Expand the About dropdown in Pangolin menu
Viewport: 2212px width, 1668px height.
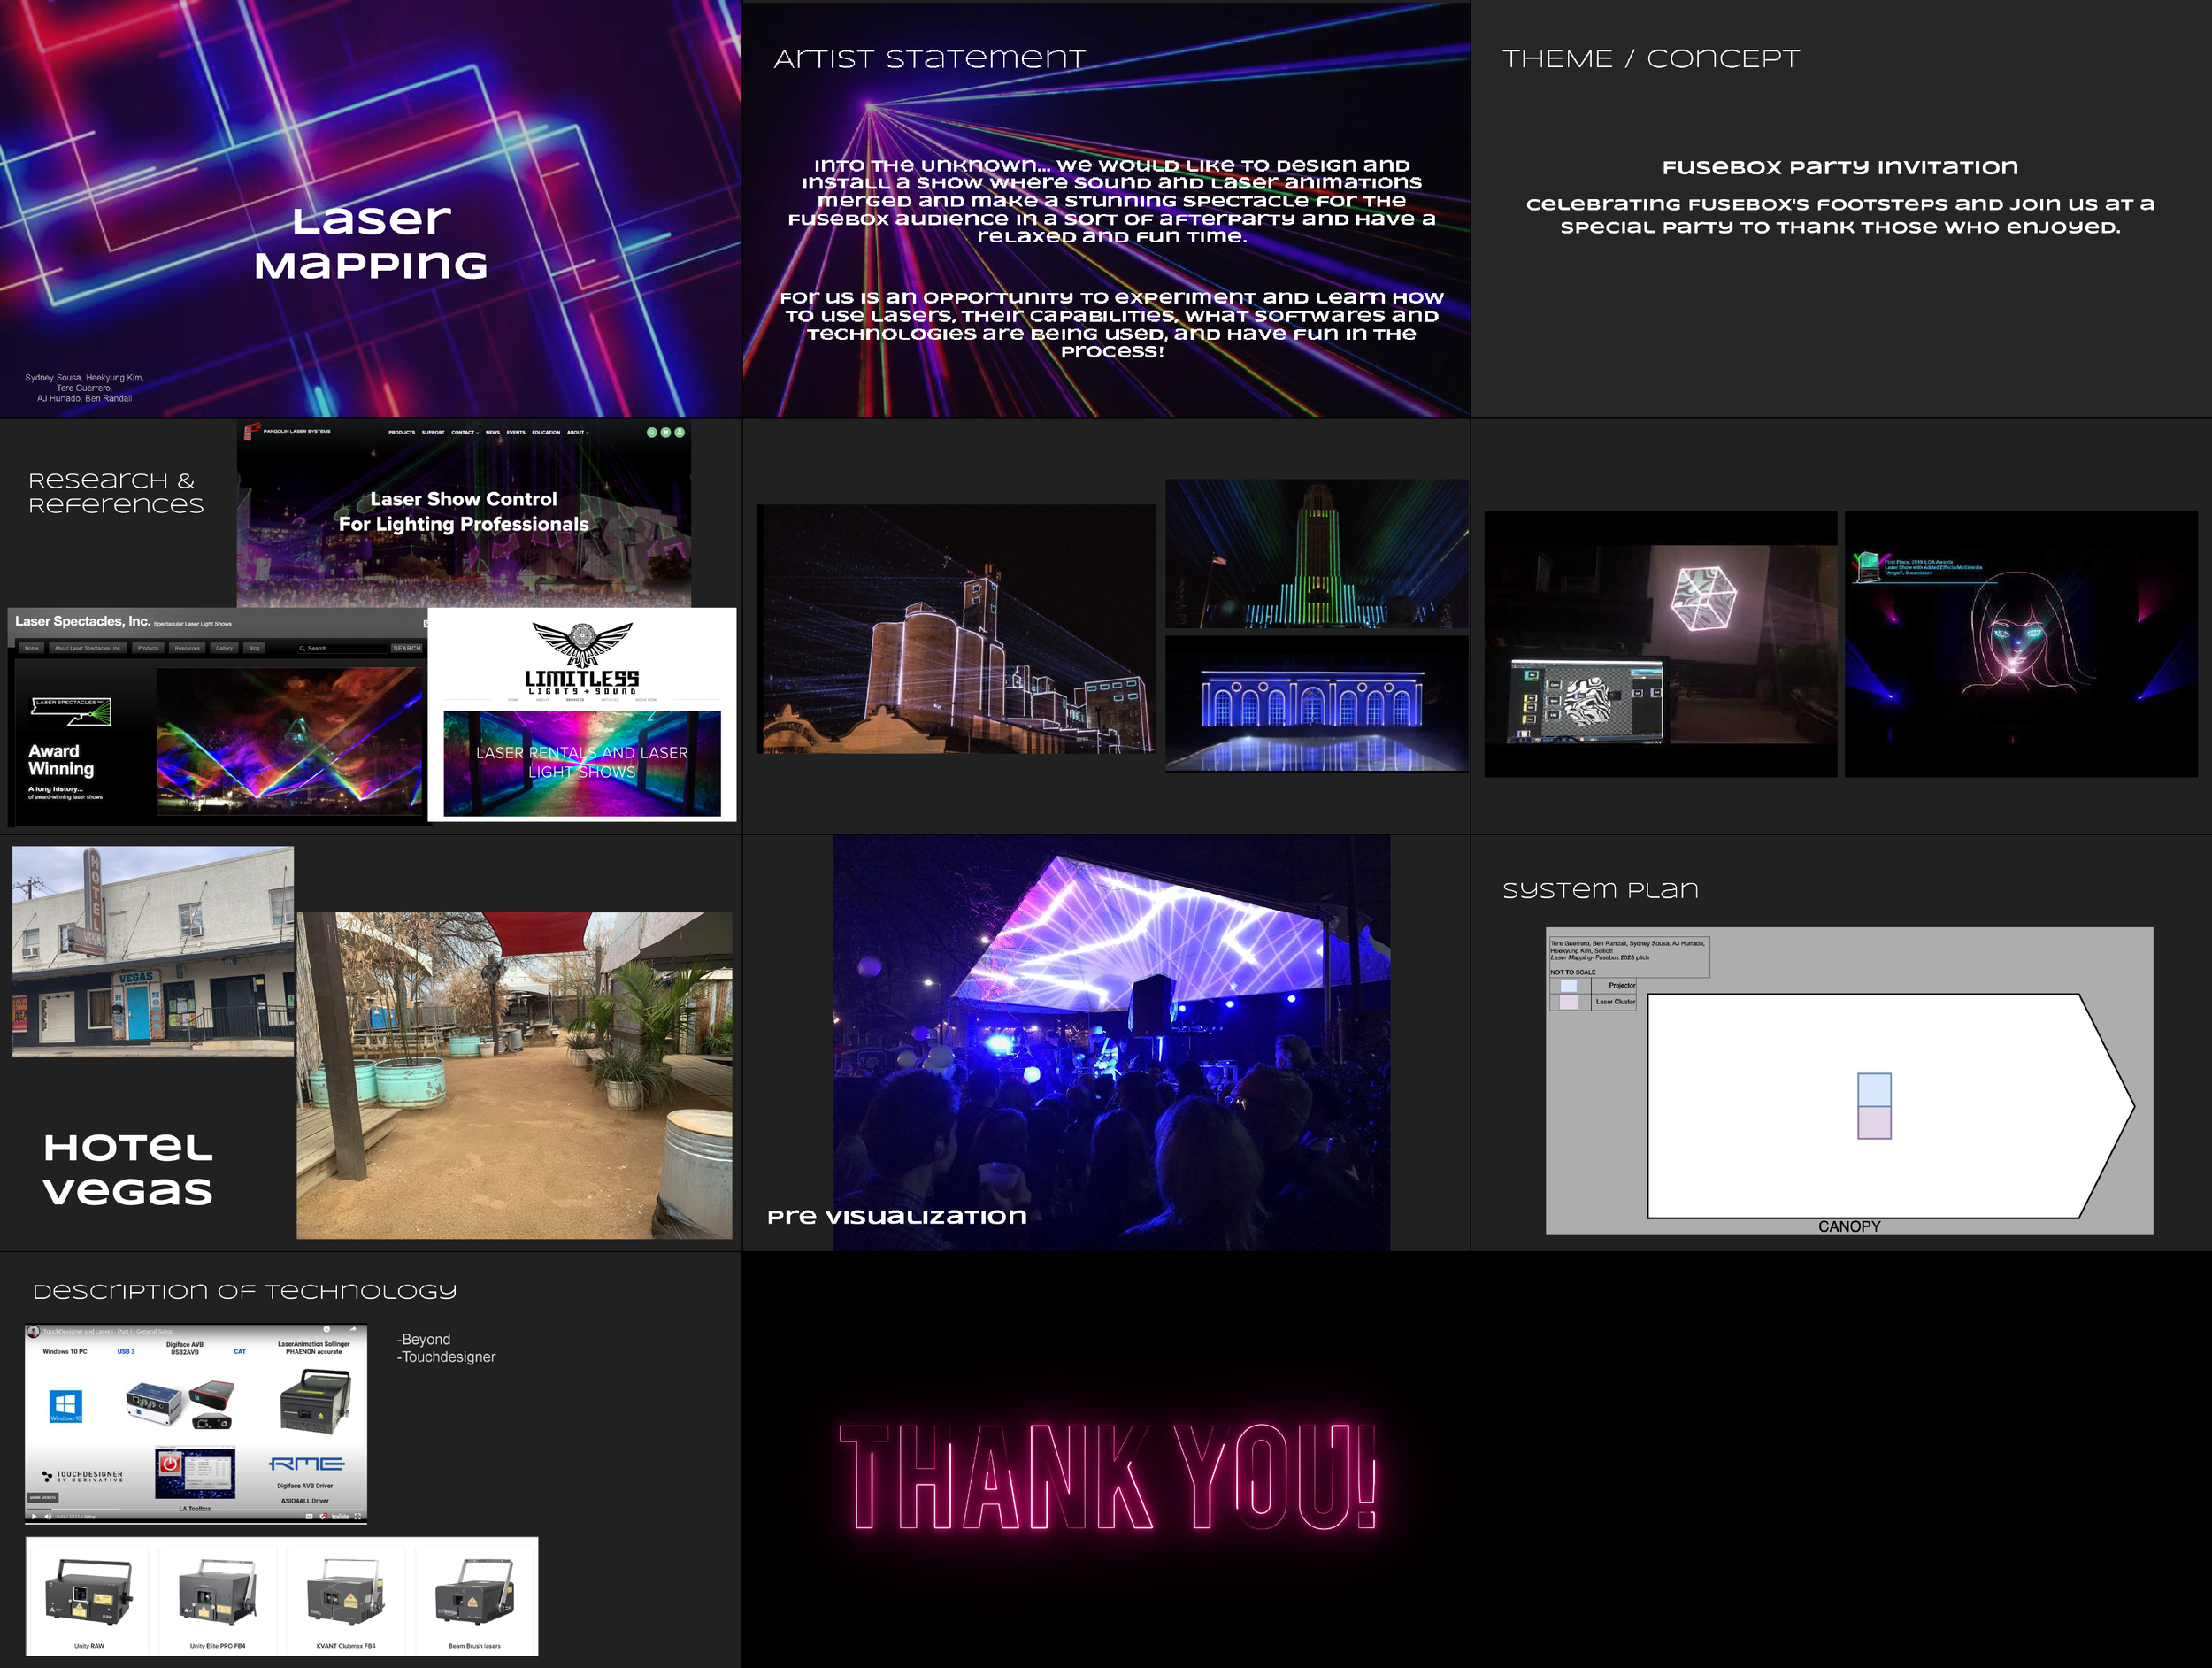[x=578, y=433]
